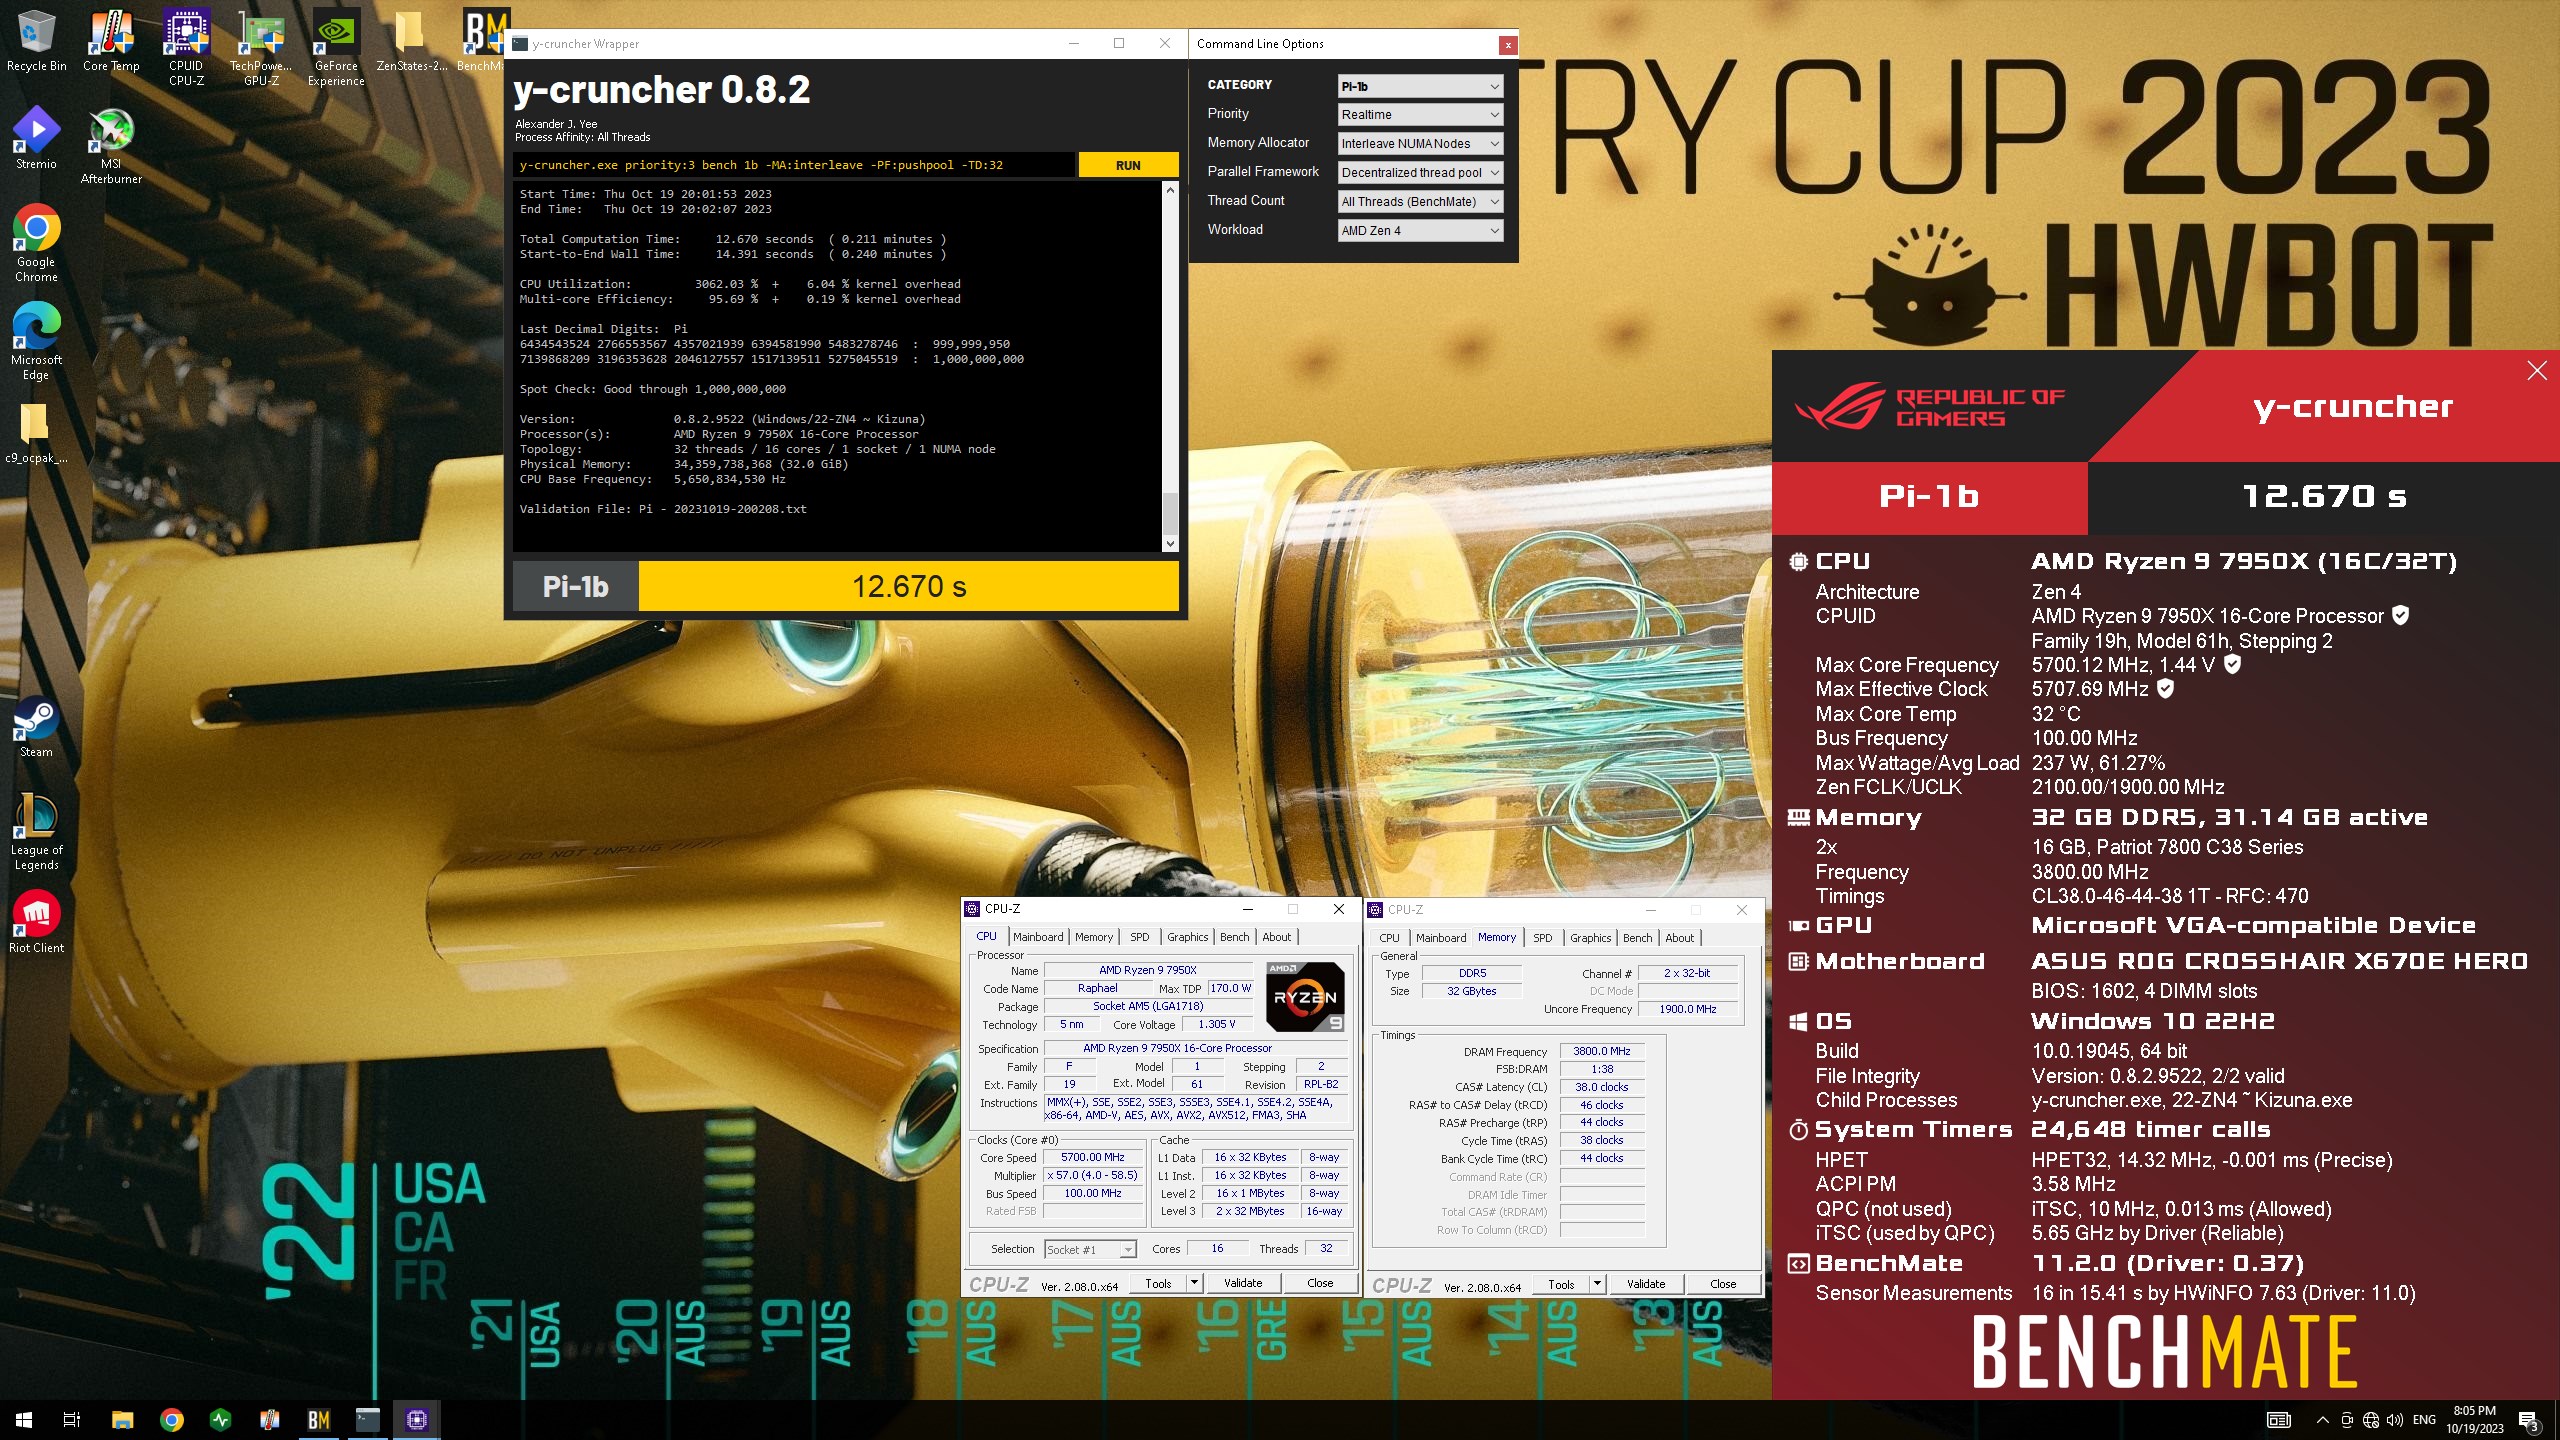Screen dimensions: 2560x1440
Task: Open the Tools dropdown arrow in right CPU-Z
Action: coord(1596,1284)
